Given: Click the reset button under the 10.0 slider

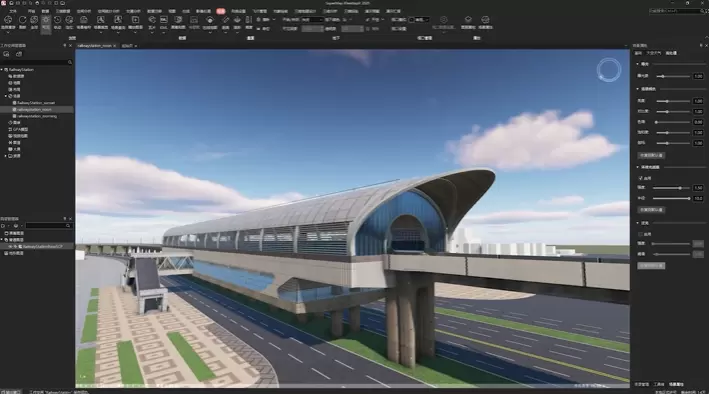Looking at the screenshot, I should [x=651, y=210].
